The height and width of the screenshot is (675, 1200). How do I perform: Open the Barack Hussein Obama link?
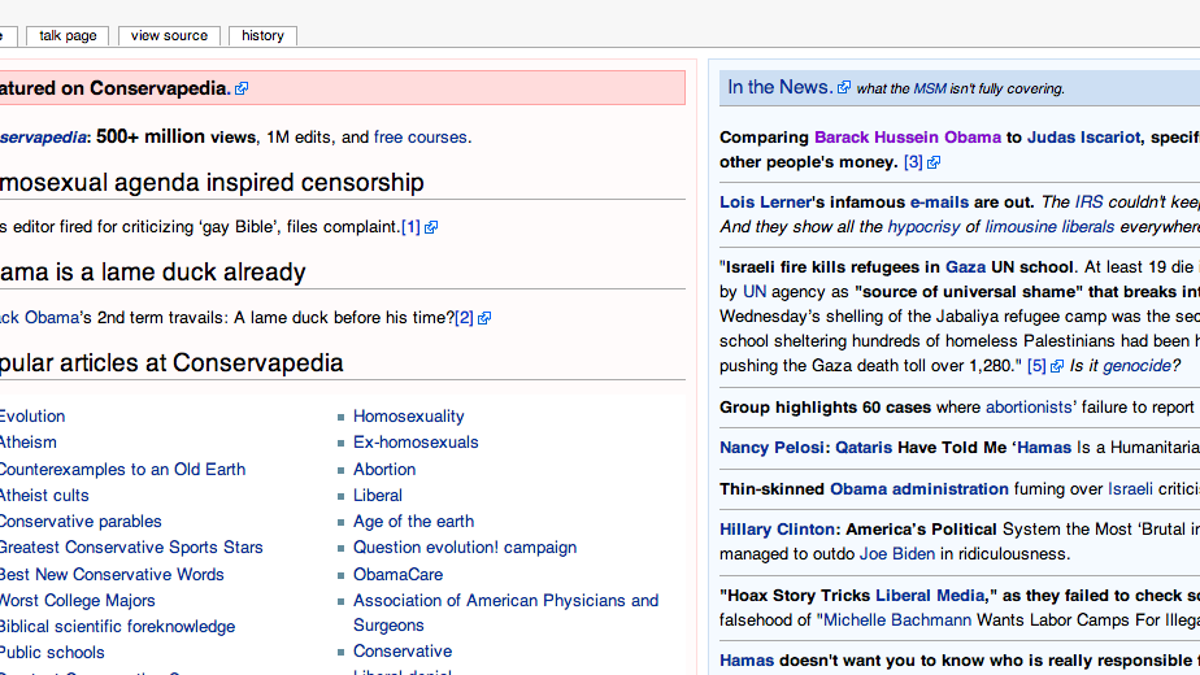click(907, 137)
